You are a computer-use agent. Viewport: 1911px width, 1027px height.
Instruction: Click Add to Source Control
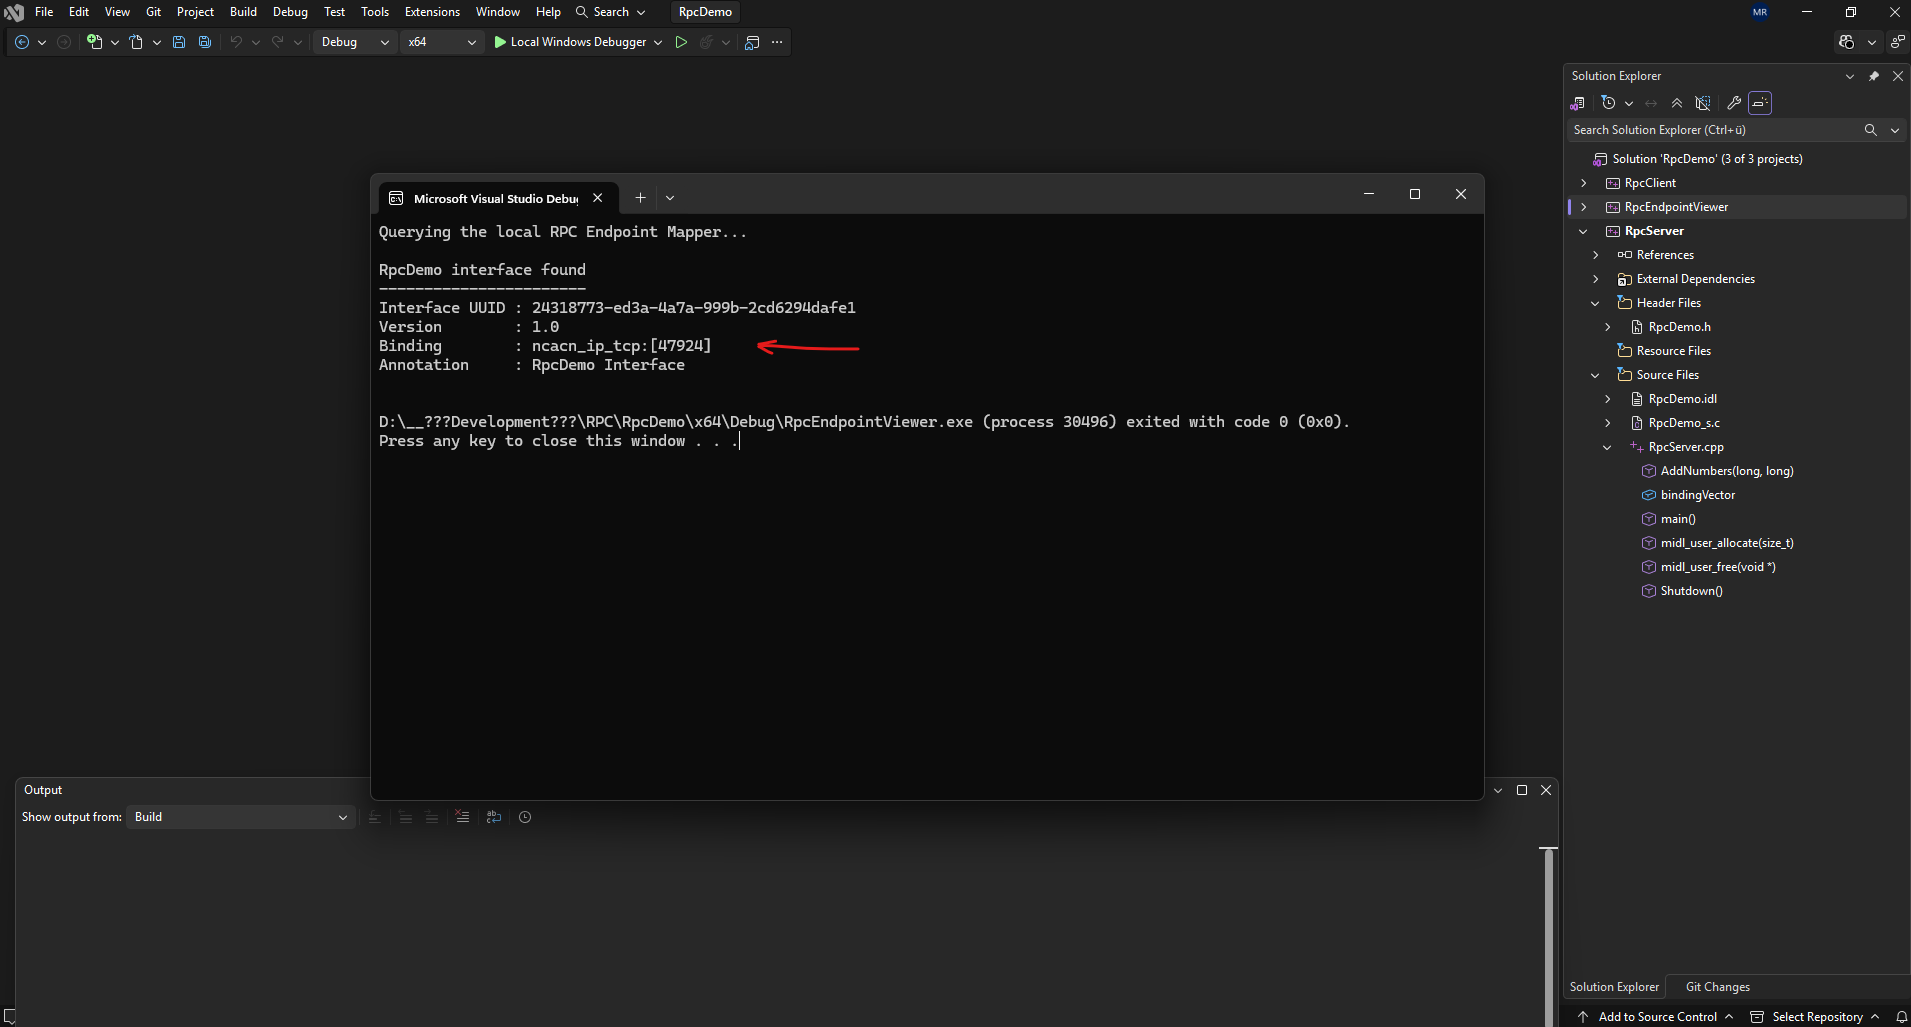click(x=1655, y=1017)
